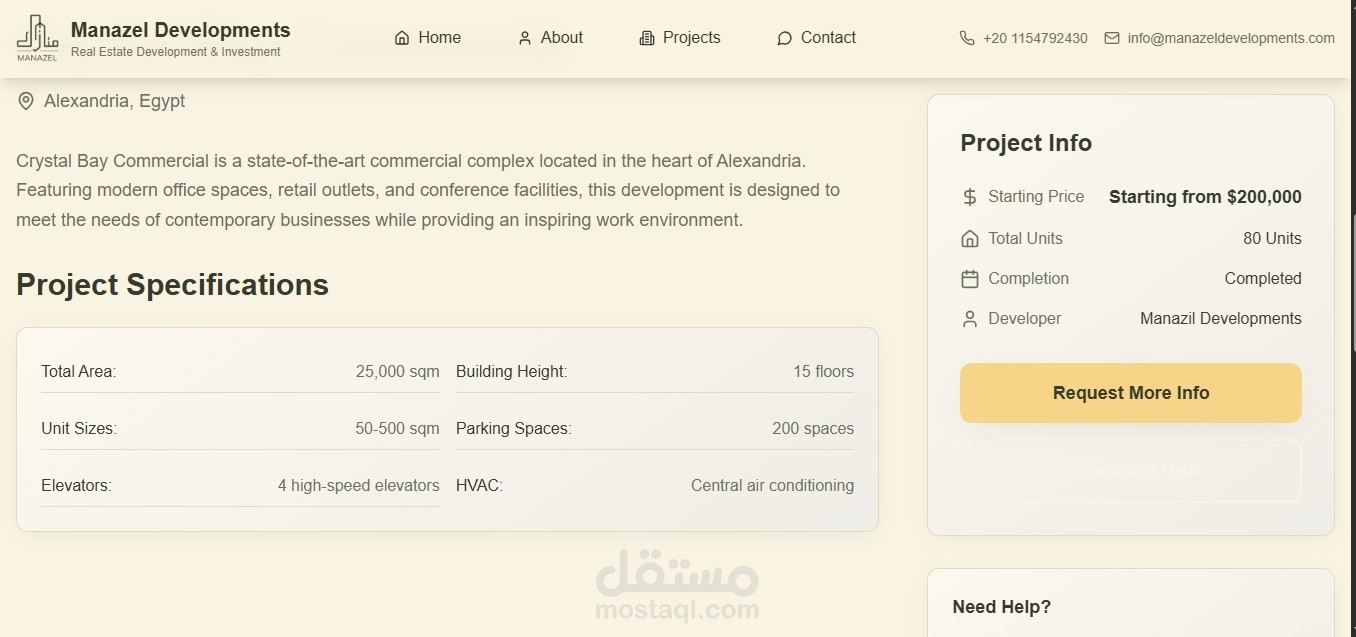Image resolution: width=1356 pixels, height=637 pixels.
Task: Click the calendar icon beside Completion
Action: pyautogui.click(x=969, y=279)
